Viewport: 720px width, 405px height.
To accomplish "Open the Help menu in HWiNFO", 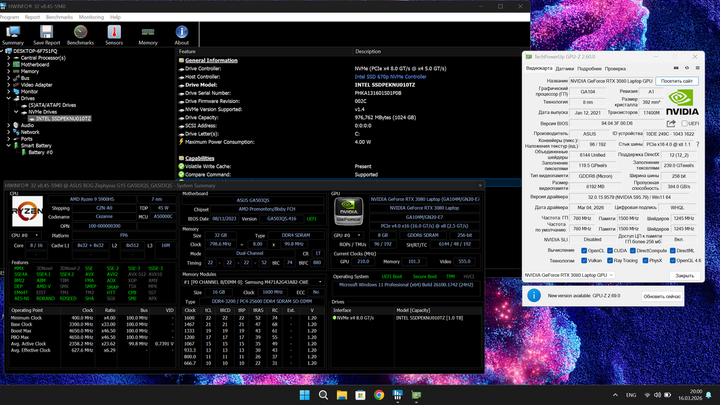I will (115, 17).
